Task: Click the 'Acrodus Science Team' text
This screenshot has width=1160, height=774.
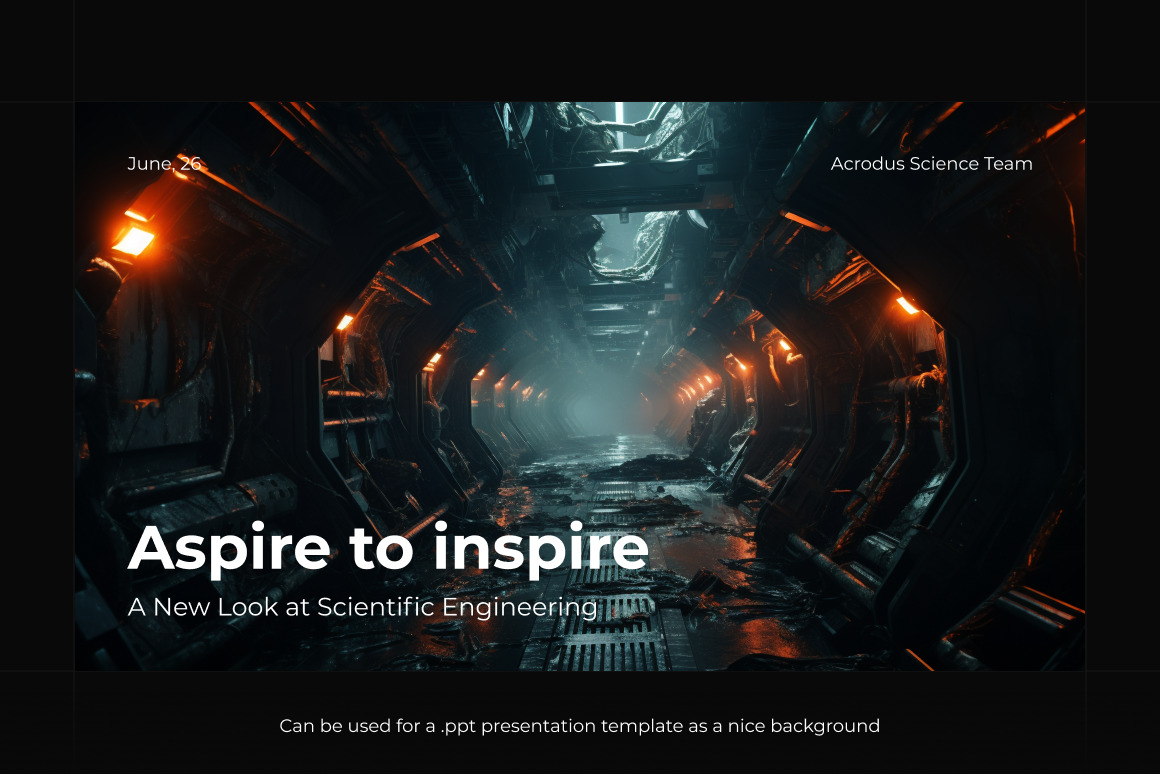Action: 931,164
